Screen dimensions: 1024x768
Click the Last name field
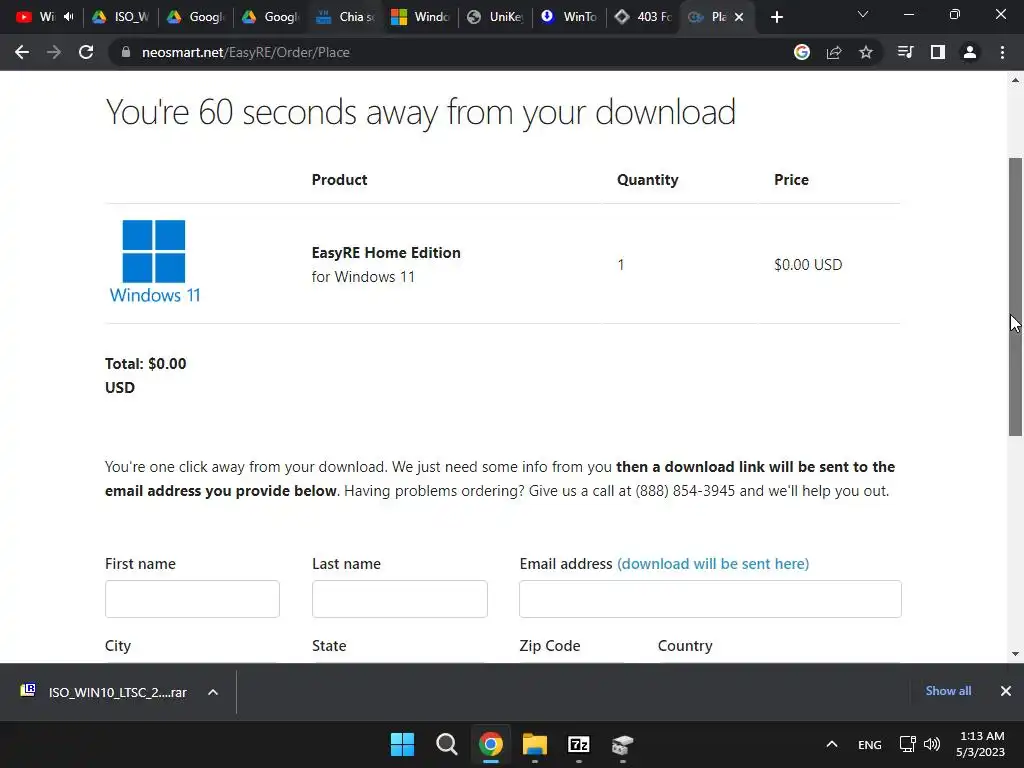tap(400, 599)
